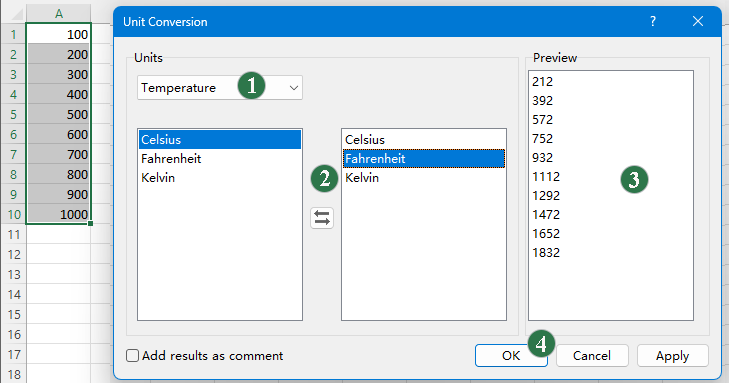Close the Unit Conversion dialog
Screen dimensions: 729x383
pyautogui.click(x=697, y=21)
